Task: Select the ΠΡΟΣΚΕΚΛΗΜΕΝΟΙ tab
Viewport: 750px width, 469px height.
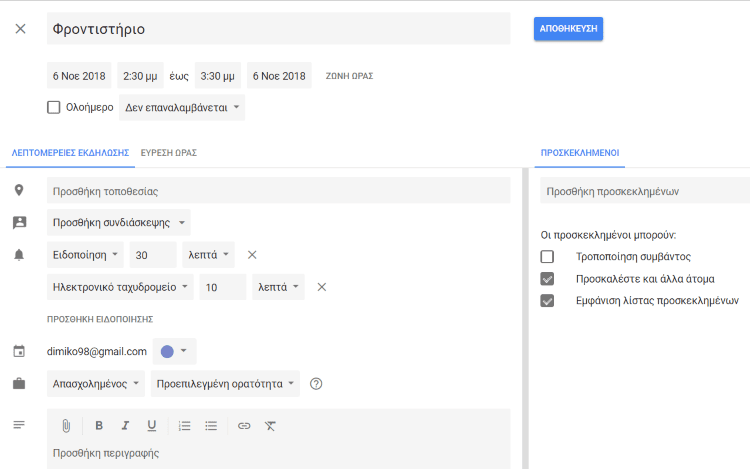Action: (x=580, y=153)
